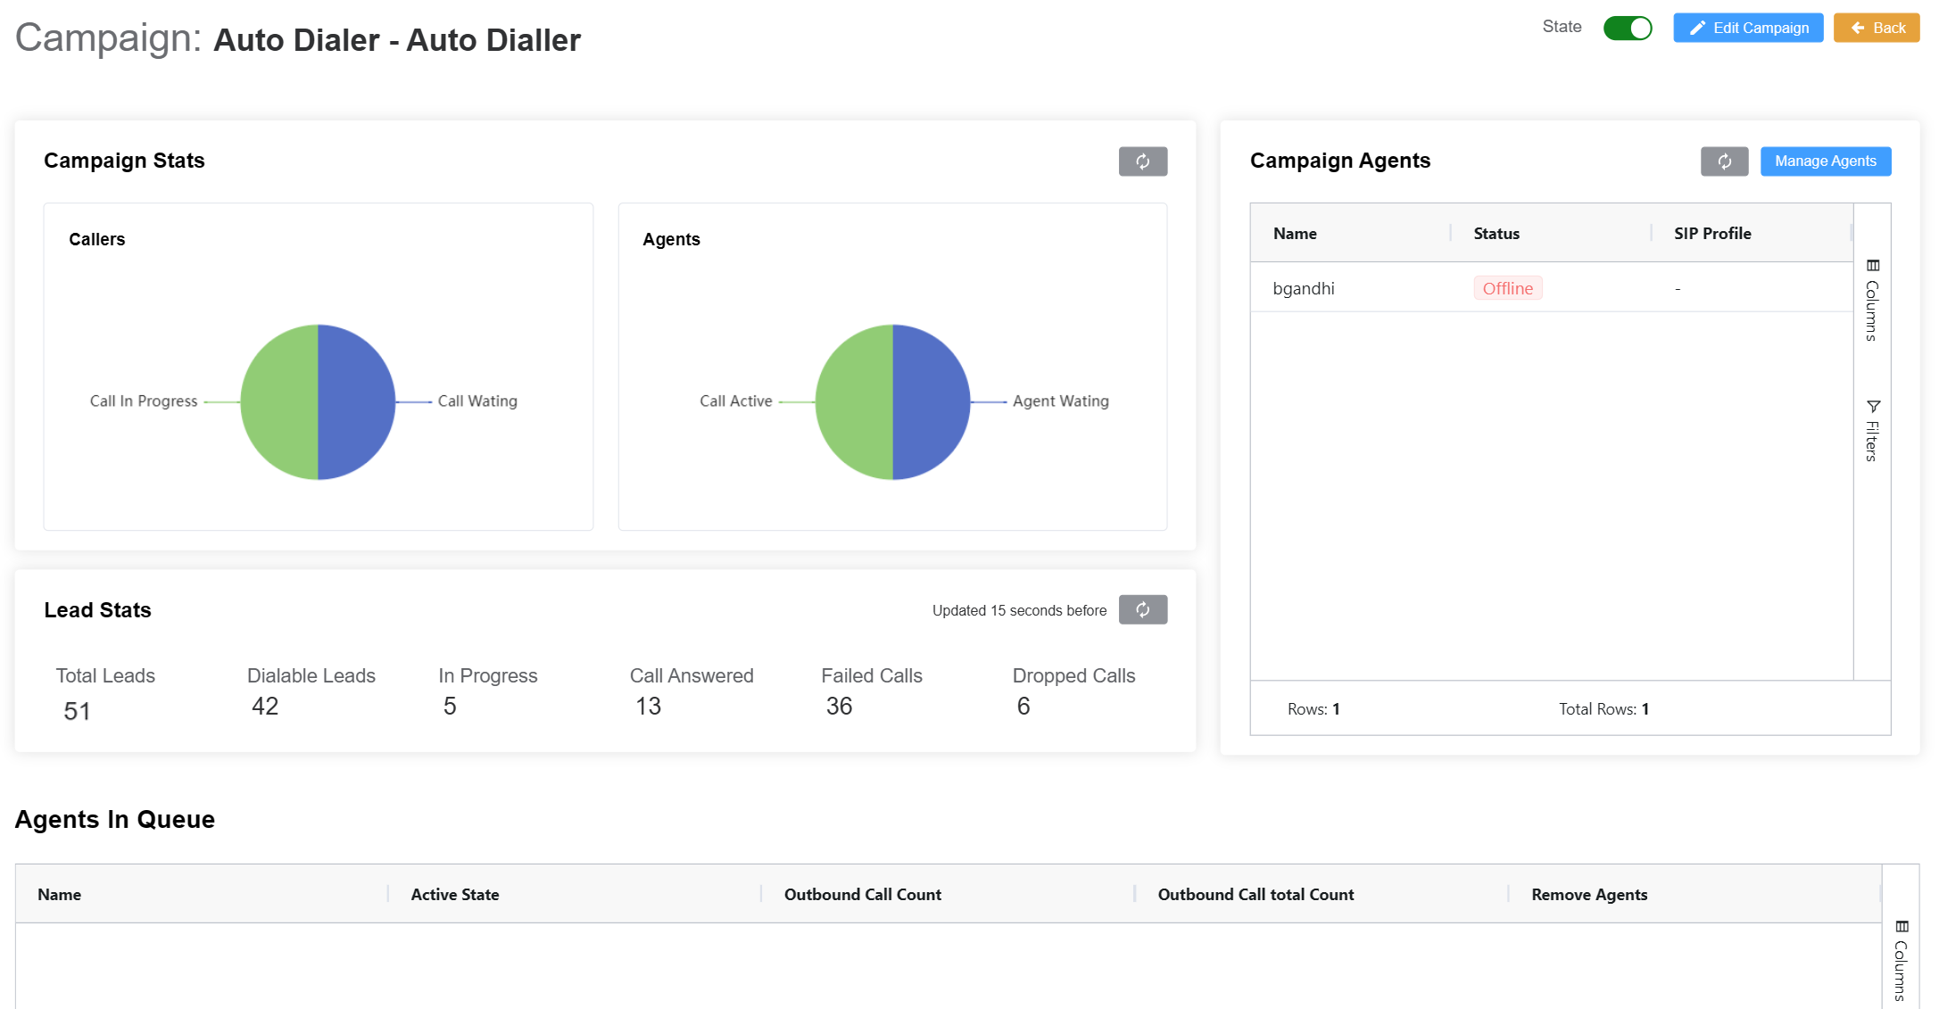
Task: Click the back arrow icon near Back button
Action: click(x=1857, y=27)
